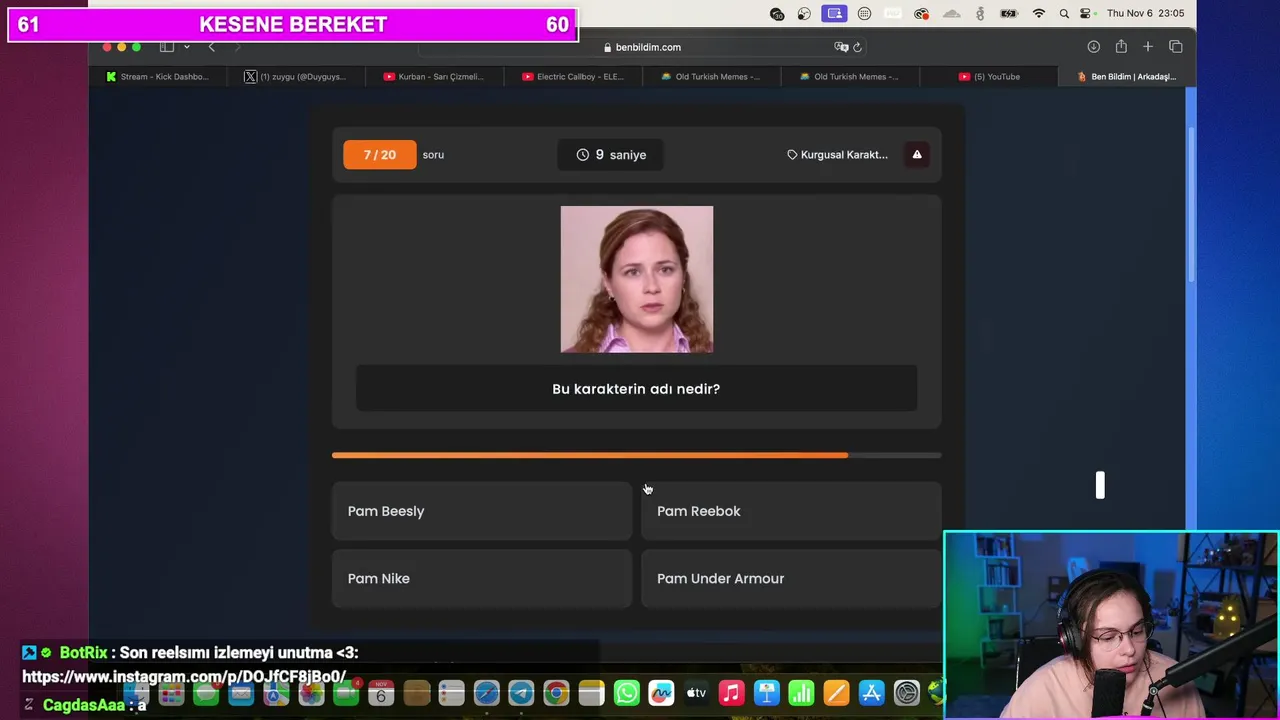
Task: Open Music app from the Dock
Action: click(x=731, y=693)
